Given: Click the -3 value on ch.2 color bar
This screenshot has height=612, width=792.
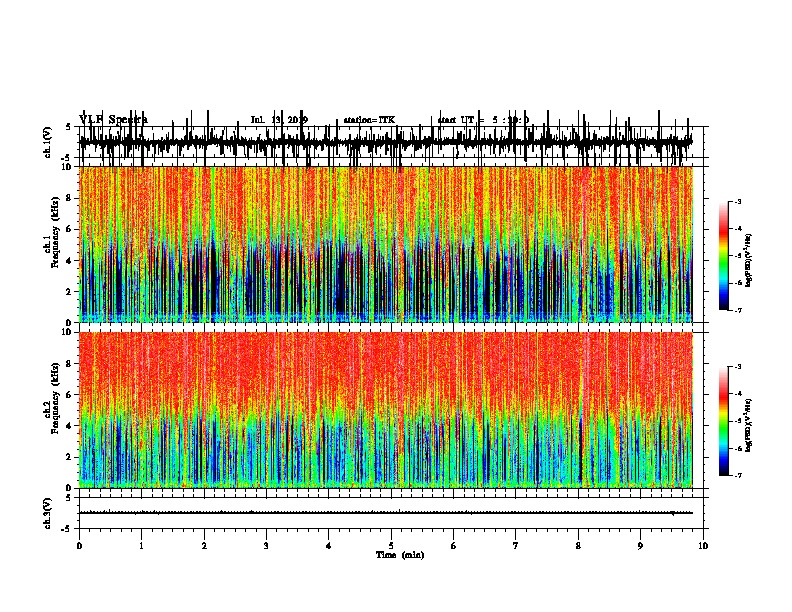Looking at the screenshot, I should [x=737, y=367].
